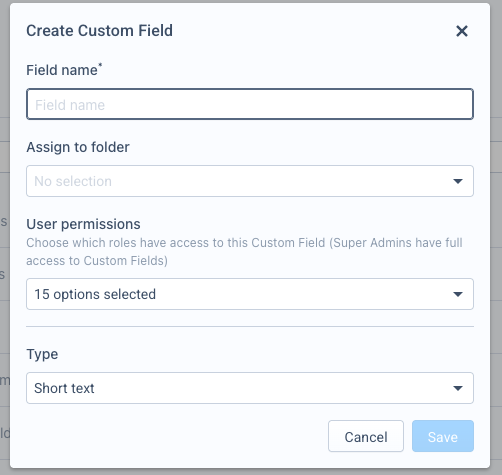Select the Create Custom Field title

point(99,31)
